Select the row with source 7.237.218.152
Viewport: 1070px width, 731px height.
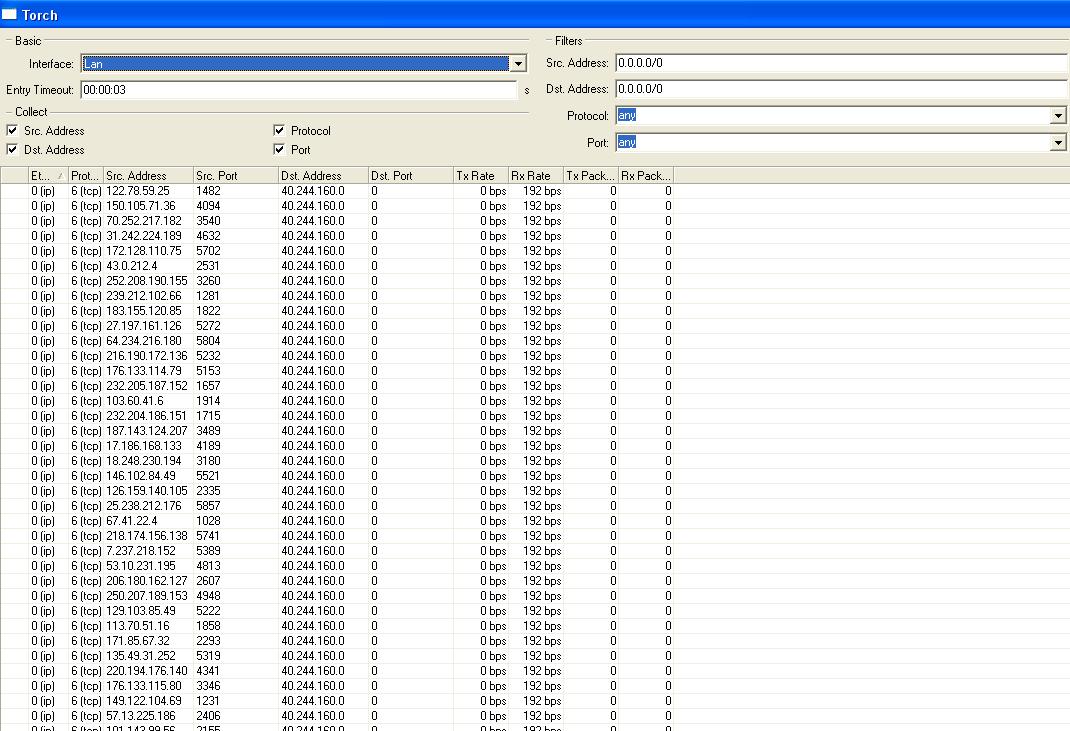click(x=337, y=551)
